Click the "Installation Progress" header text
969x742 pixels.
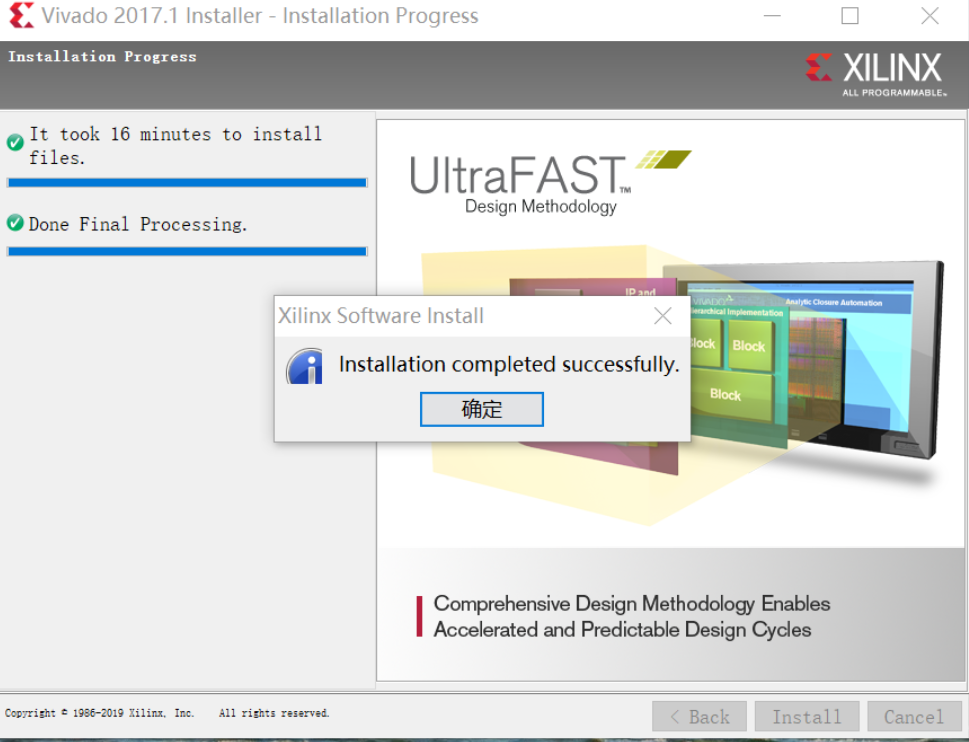click(102, 56)
